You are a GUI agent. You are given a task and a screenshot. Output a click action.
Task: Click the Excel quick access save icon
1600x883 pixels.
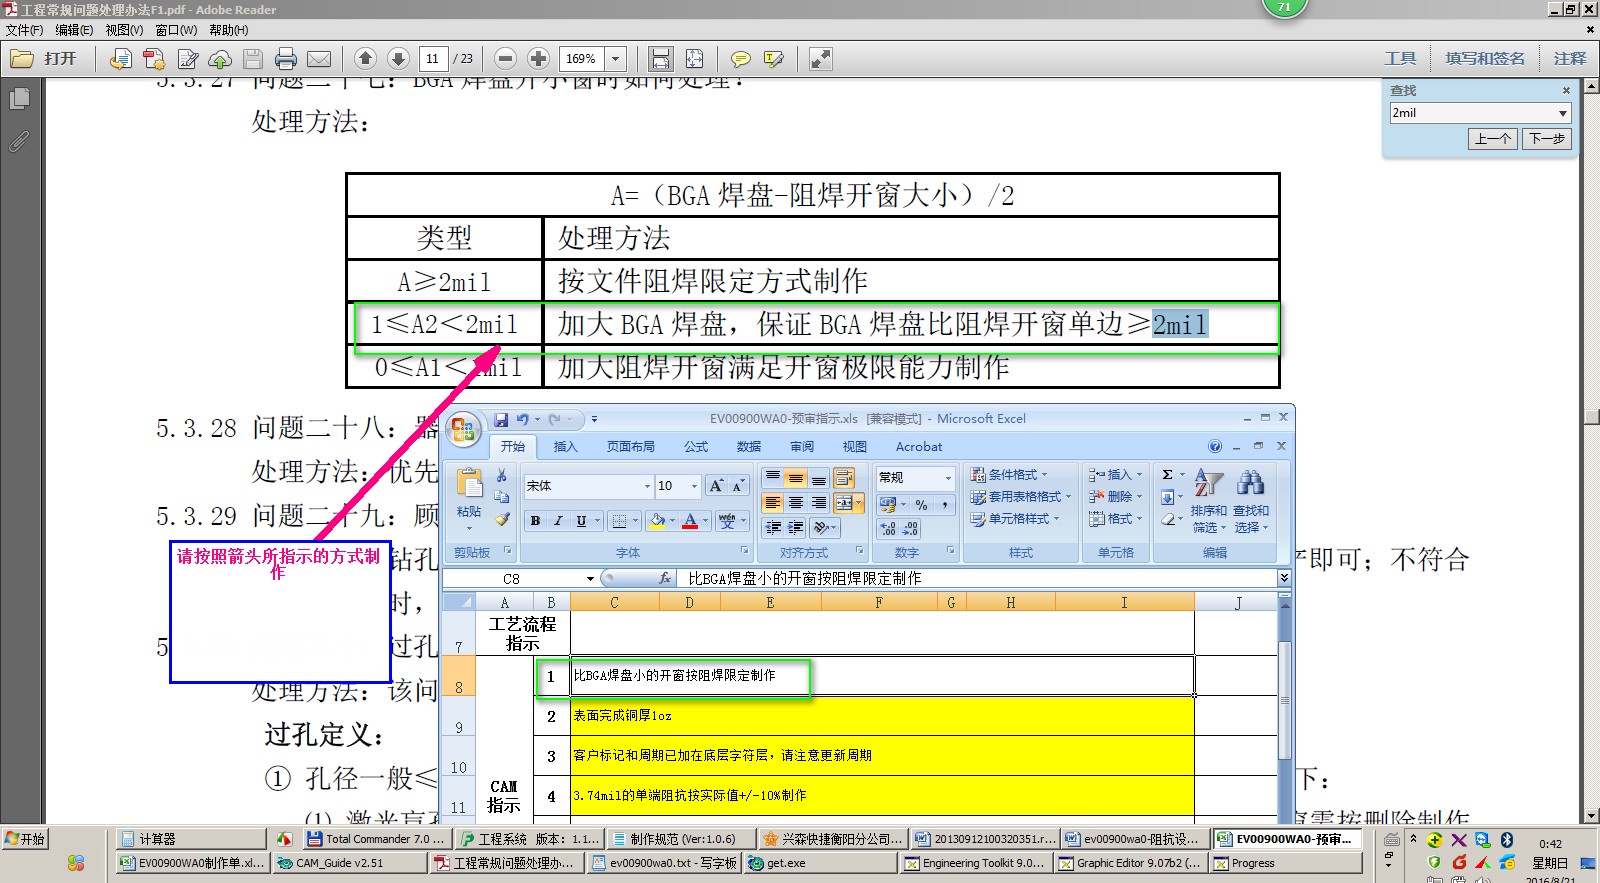point(501,419)
